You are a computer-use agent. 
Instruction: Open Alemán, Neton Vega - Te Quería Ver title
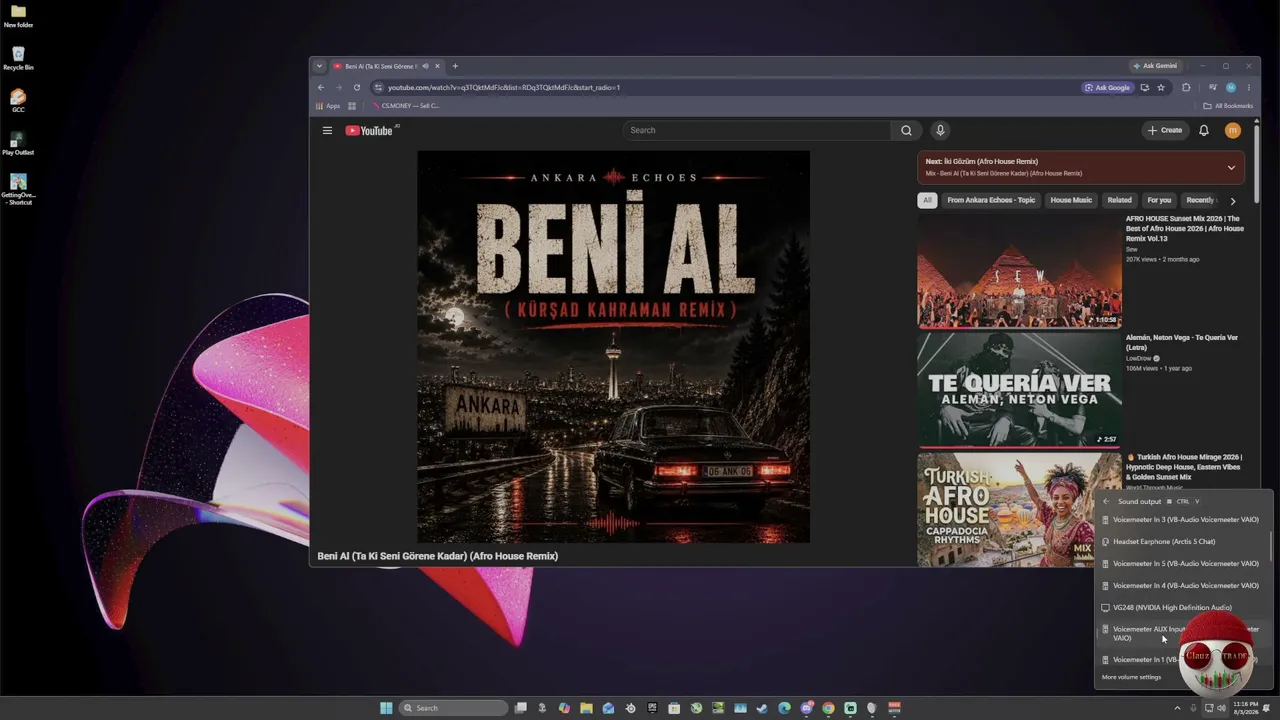1182,342
